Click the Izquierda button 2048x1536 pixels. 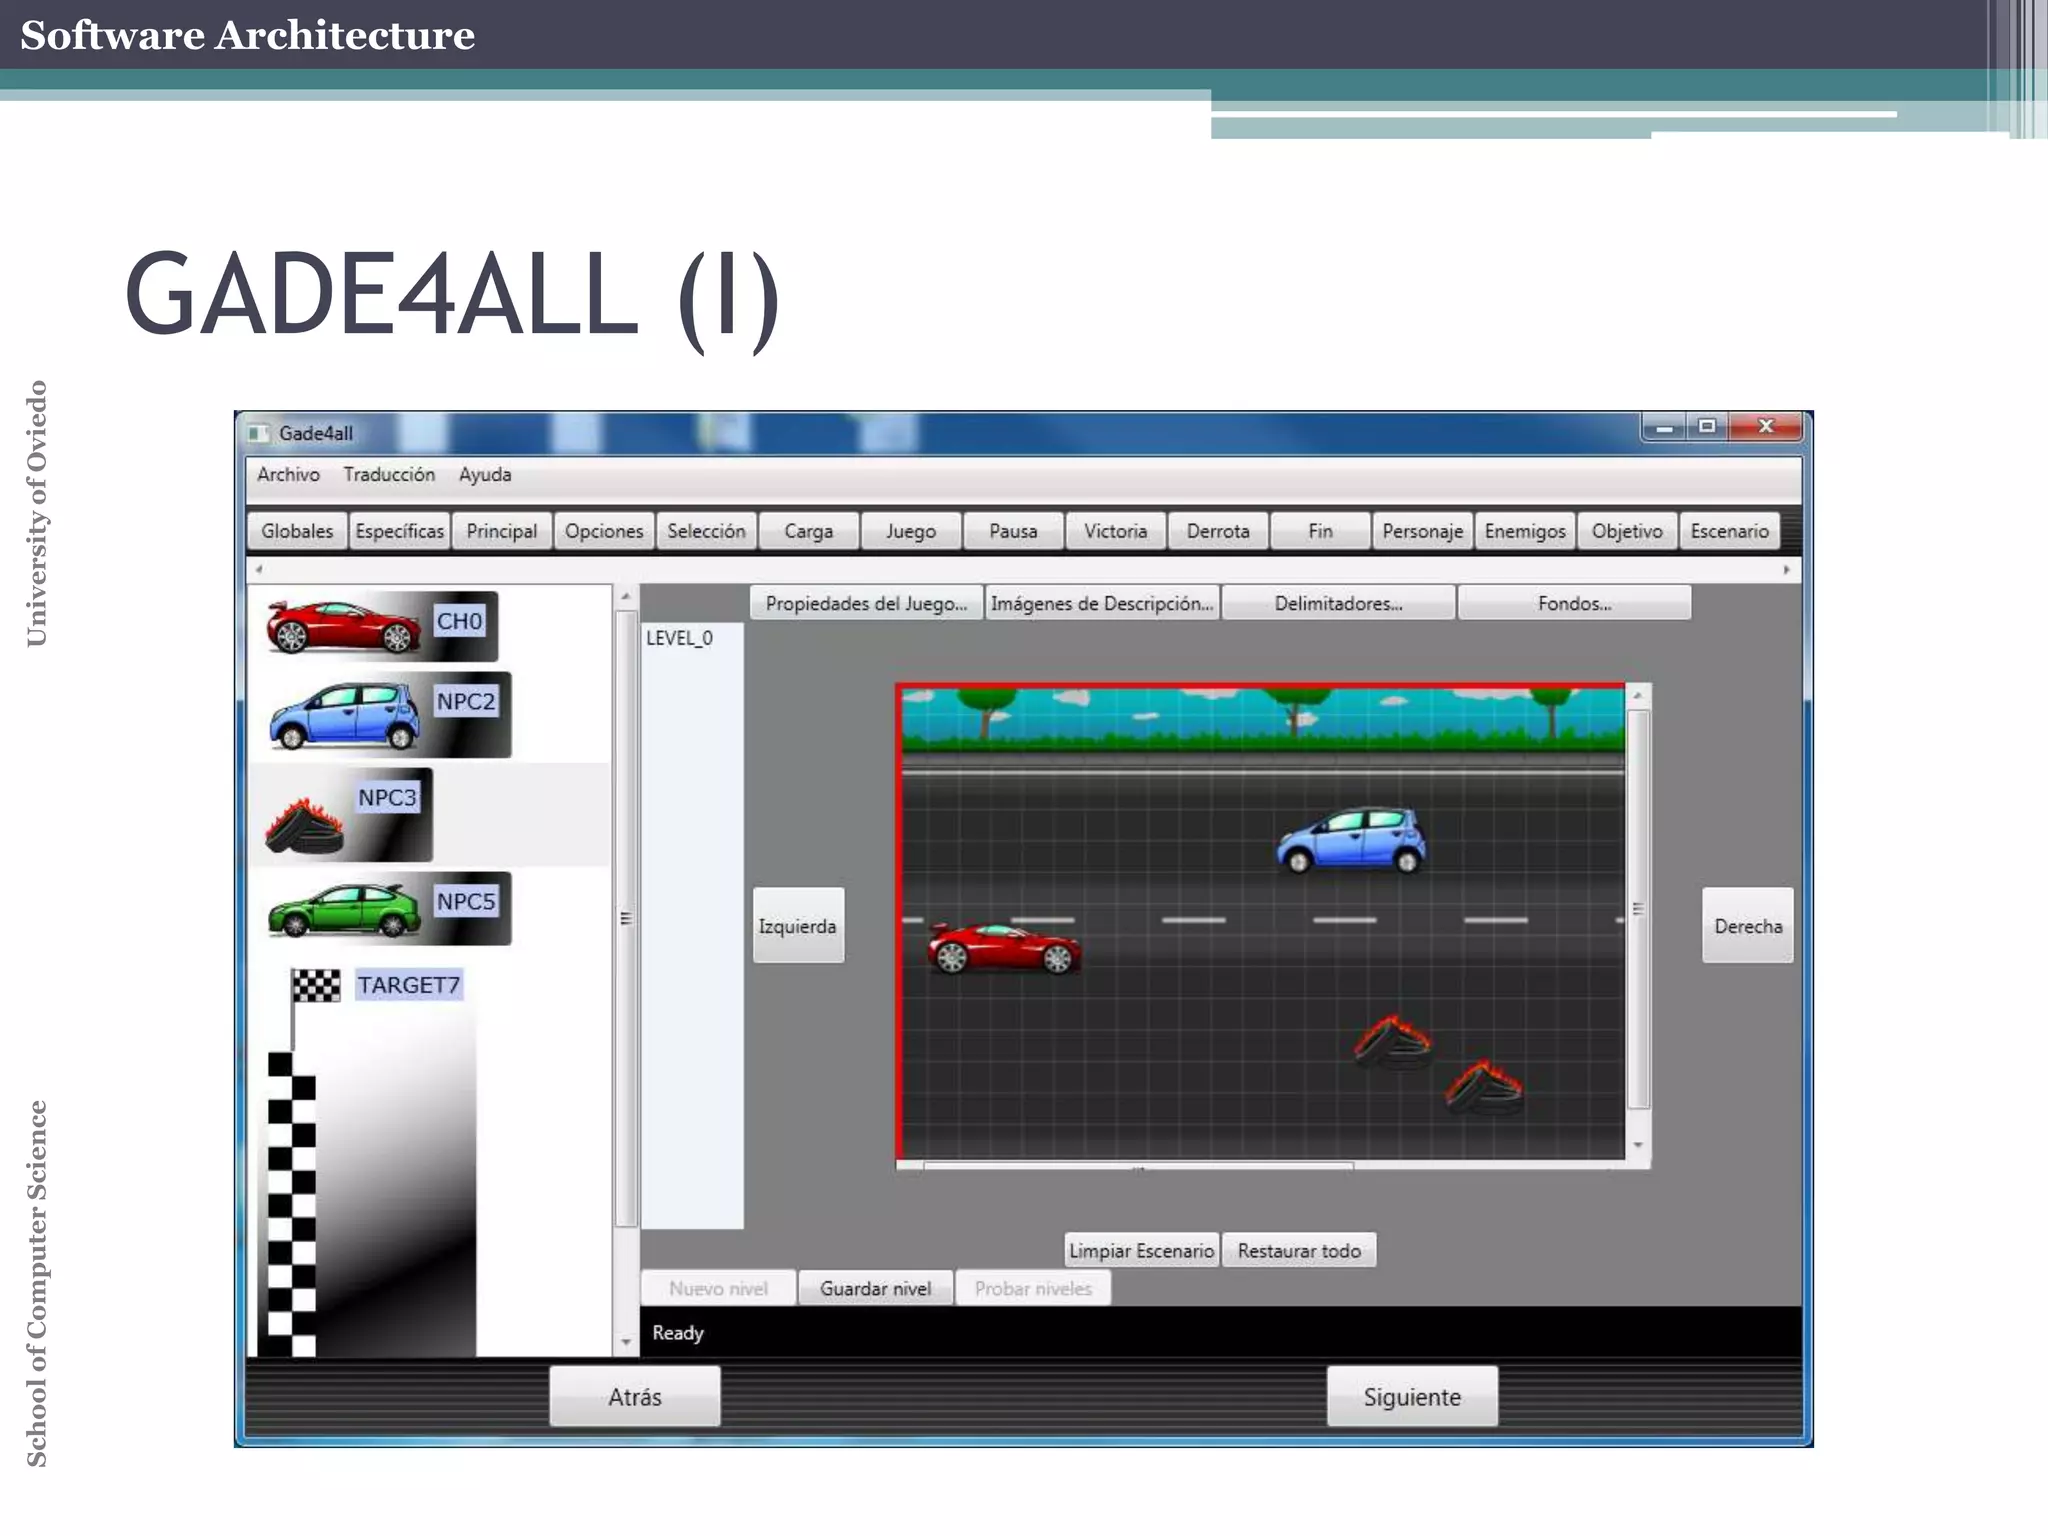tap(798, 925)
